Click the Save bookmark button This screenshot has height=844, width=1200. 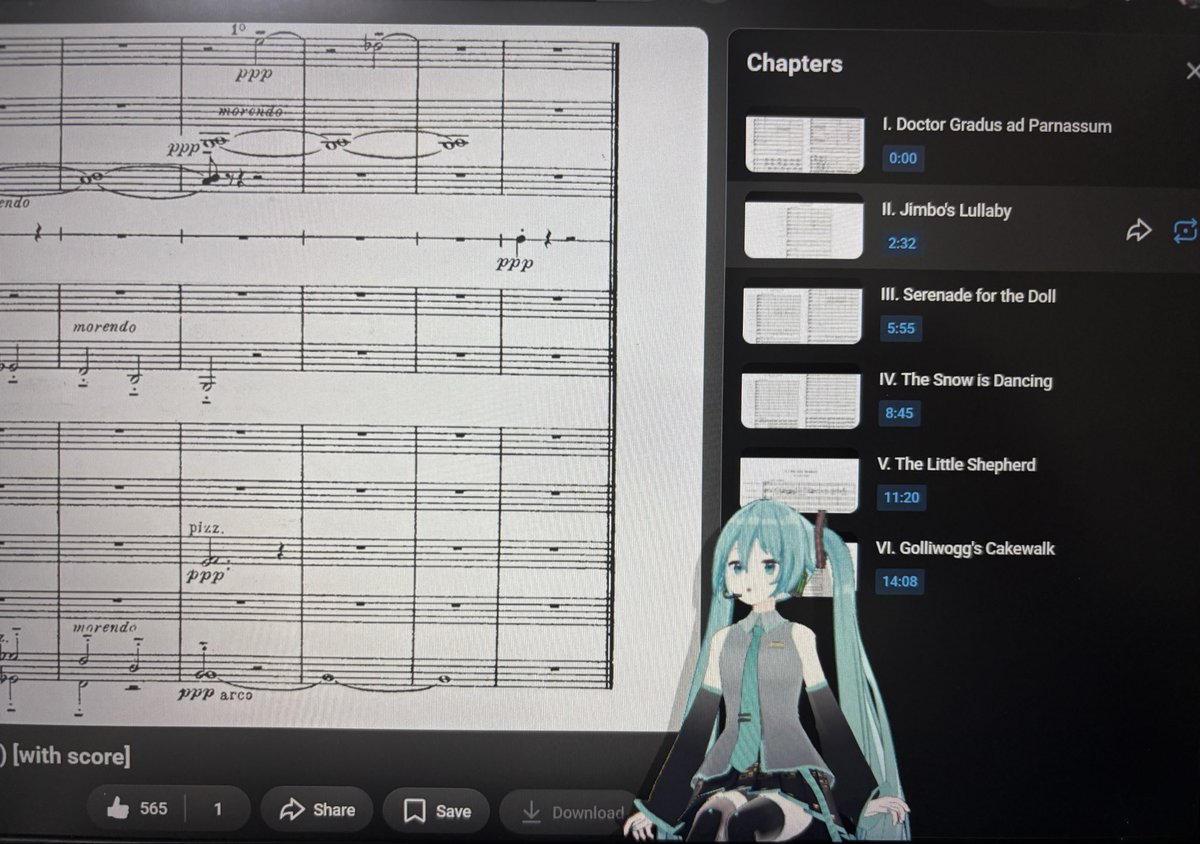coord(437,811)
